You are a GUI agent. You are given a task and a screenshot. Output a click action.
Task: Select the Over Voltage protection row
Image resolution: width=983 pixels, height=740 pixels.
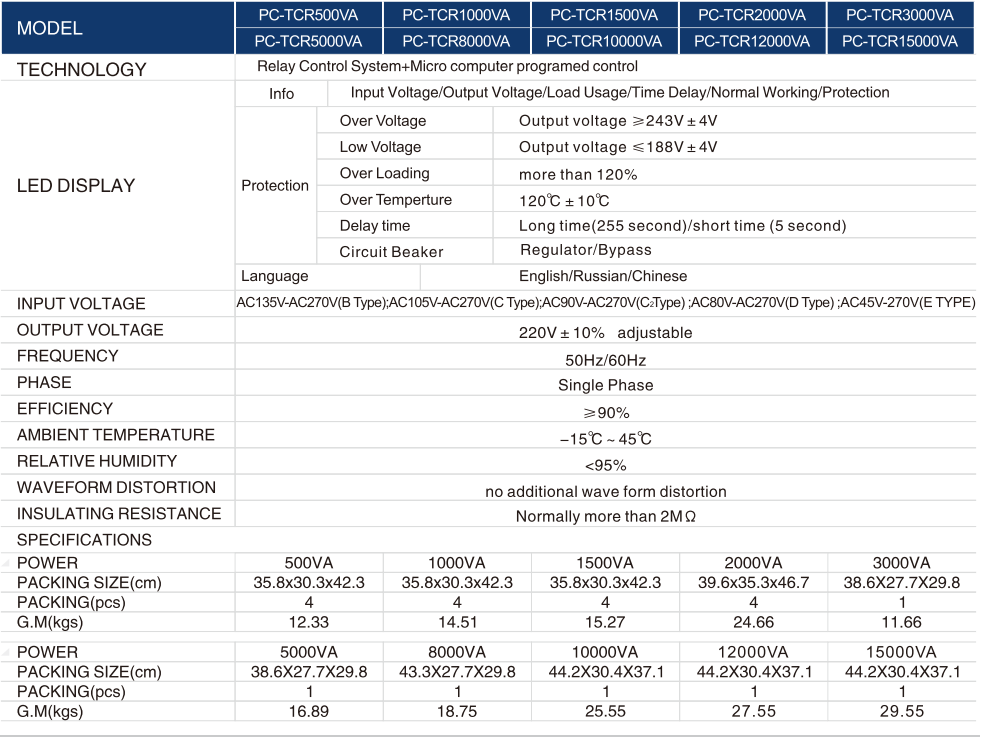(x=383, y=121)
